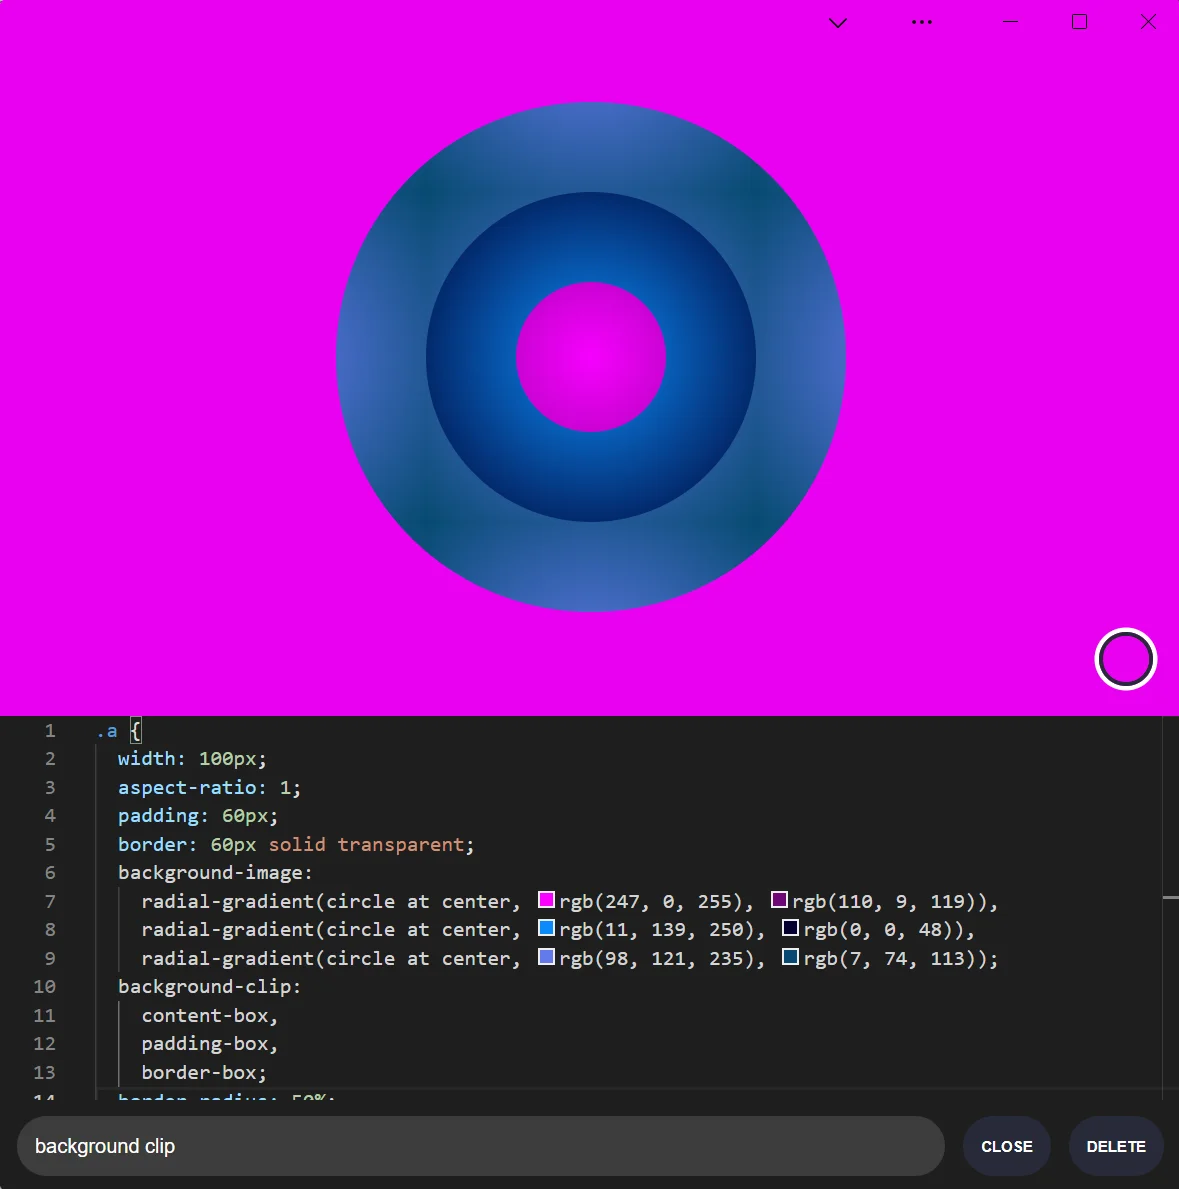Open color swatch for rgb(110, 9, 119)

(780, 900)
